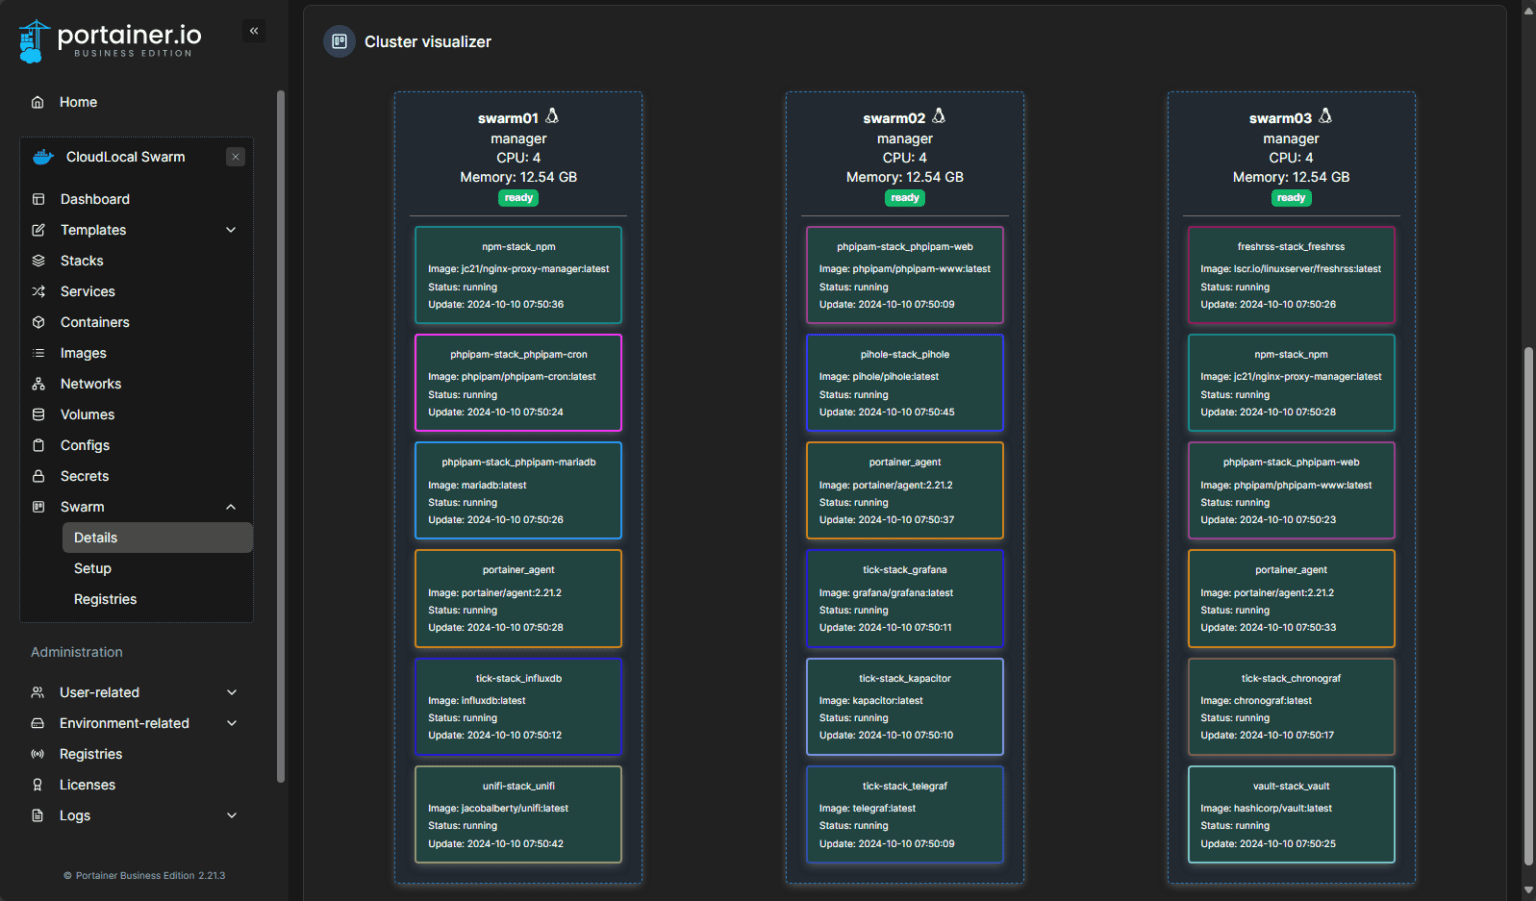This screenshot has width=1536, height=901.
Task: Open the Dashboard from the sidebar
Action: click(94, 199)
